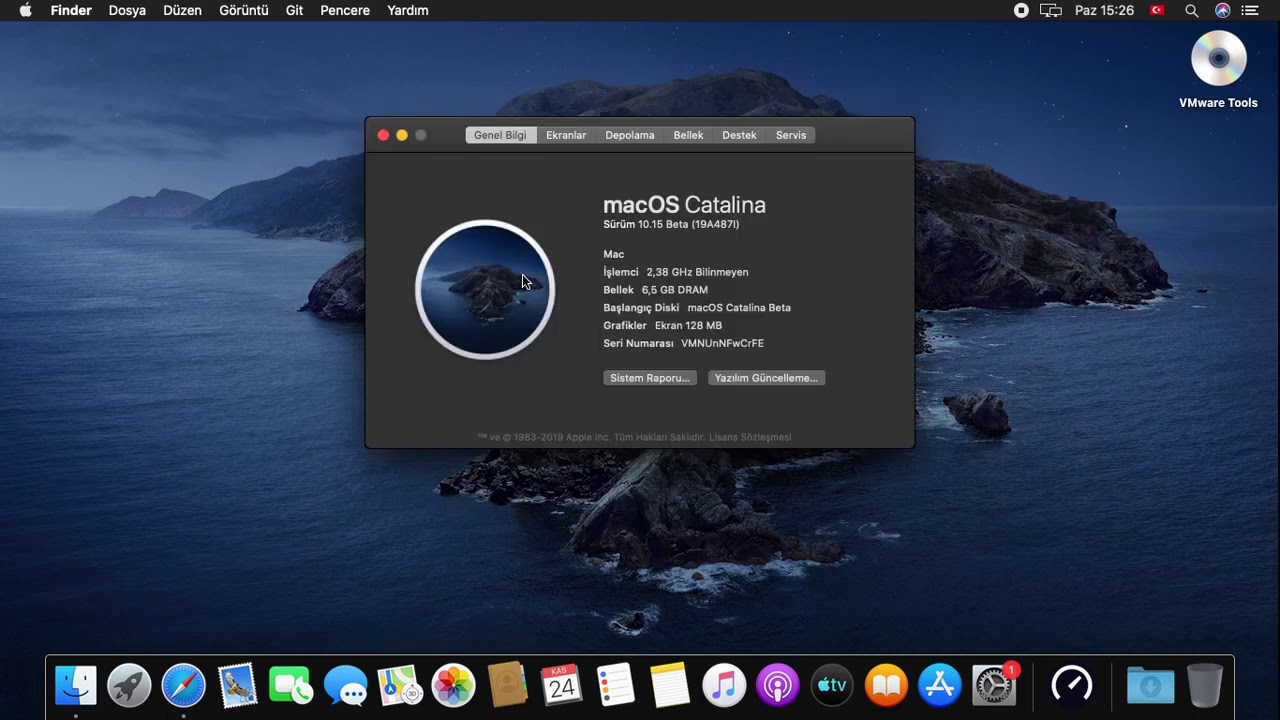Open Calendar showing 24 in Dock
This screenshot has height=720, width=1280.
tap(561, 686)
